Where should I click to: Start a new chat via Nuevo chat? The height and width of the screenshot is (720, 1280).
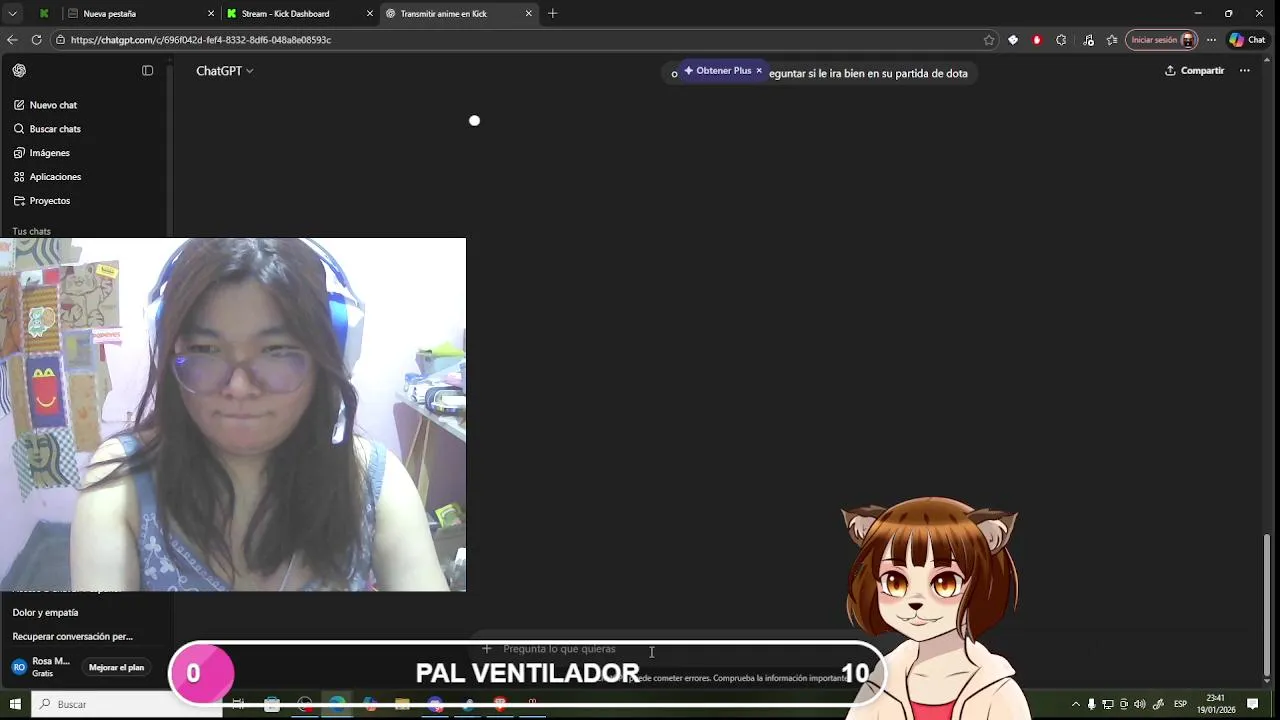[53, 105]
